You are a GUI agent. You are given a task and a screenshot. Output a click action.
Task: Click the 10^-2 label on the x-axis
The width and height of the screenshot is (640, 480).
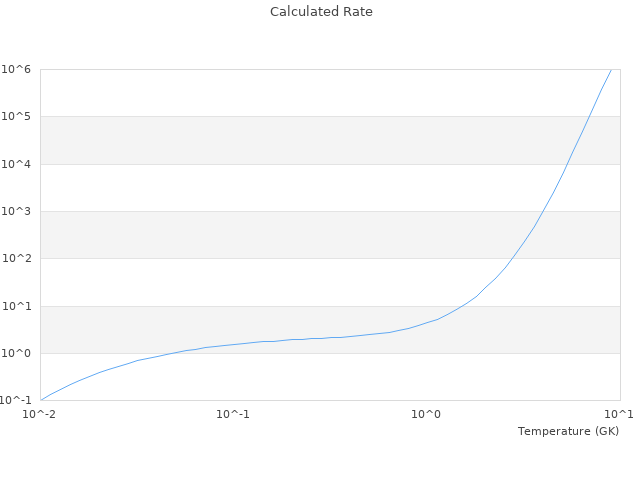(40, 415)
